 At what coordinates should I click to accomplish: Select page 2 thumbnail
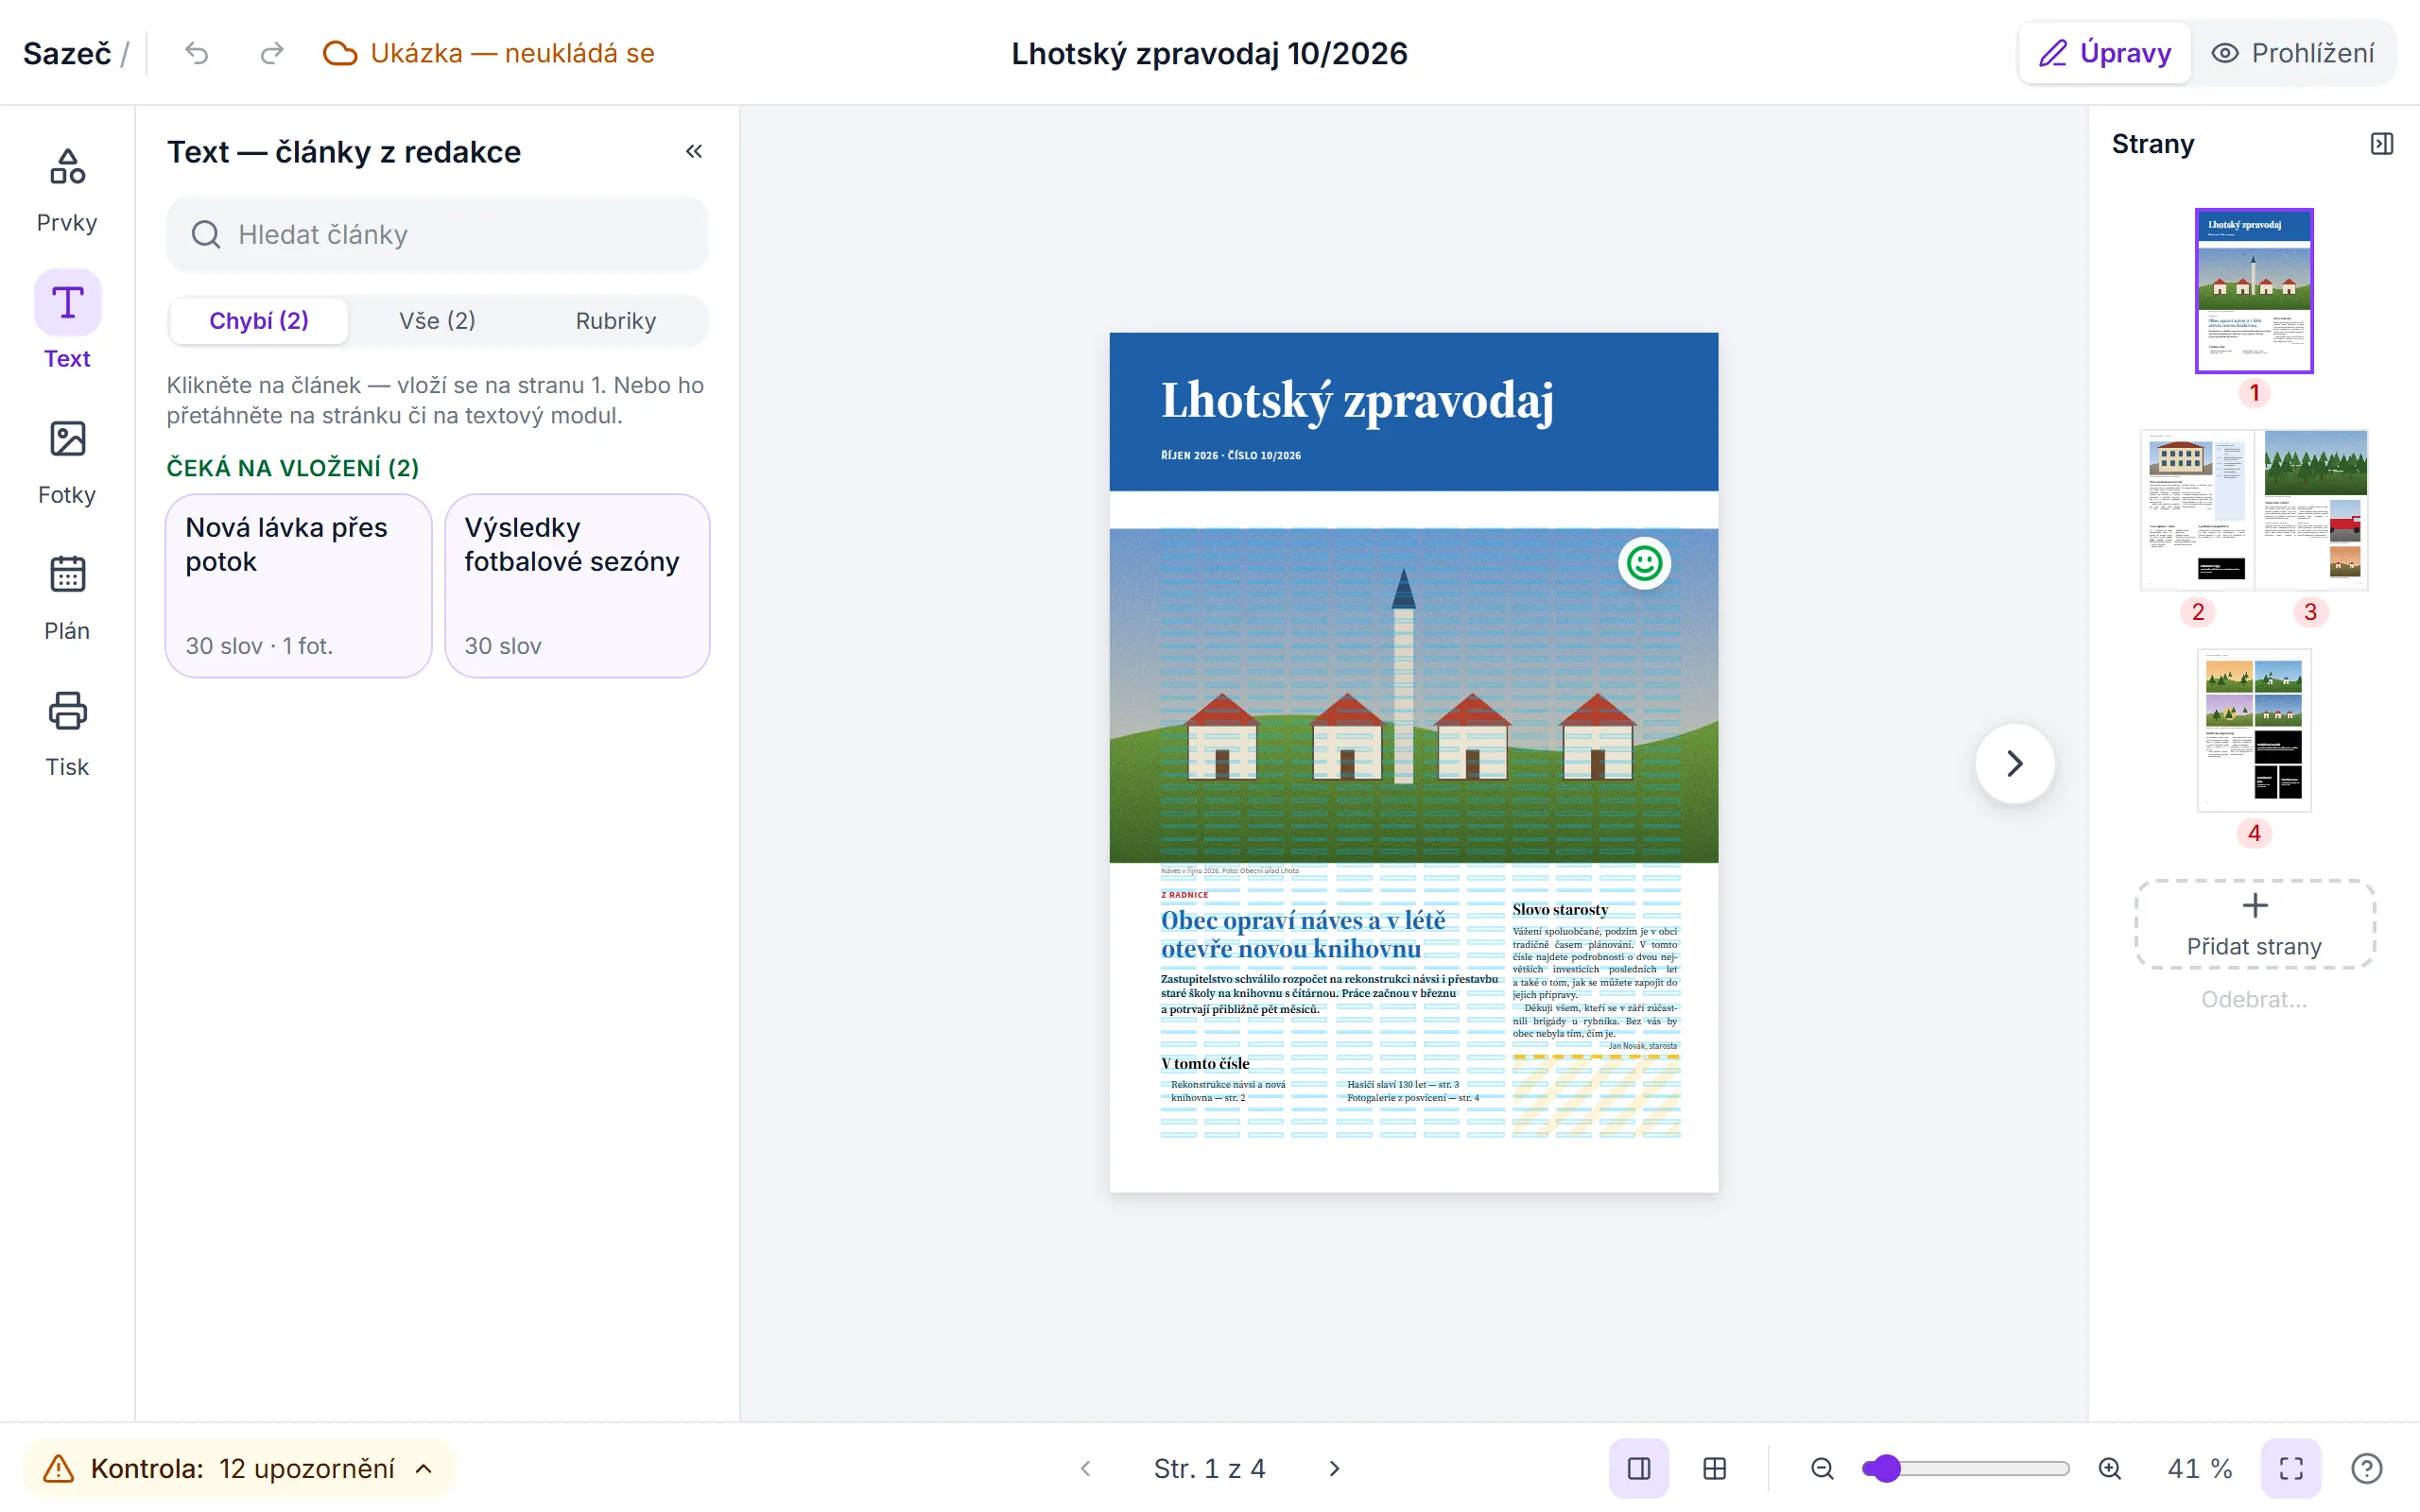[2197, 510]
